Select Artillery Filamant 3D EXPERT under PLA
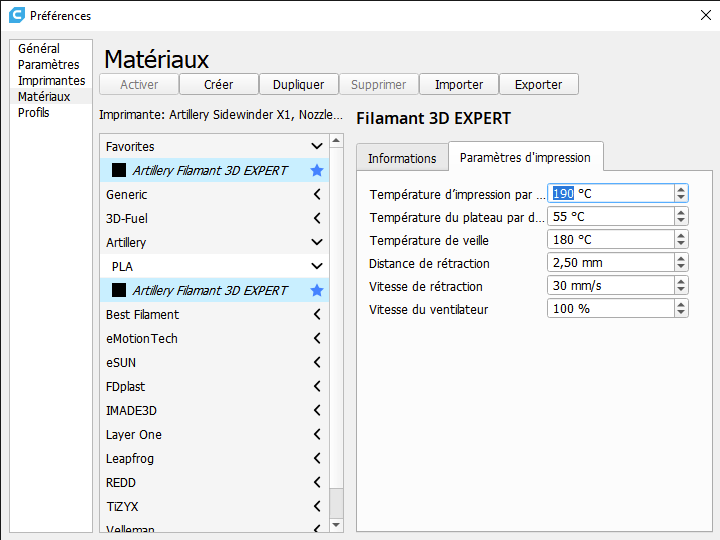 pyautogui.click(x=214, y=290)
